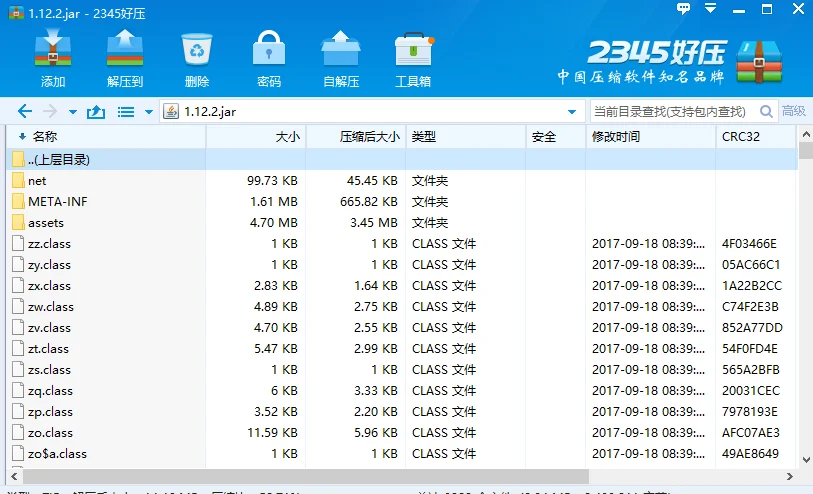Click the zz.class file icon
This screenshot has width=813, height=494.
tap(18, 243)
